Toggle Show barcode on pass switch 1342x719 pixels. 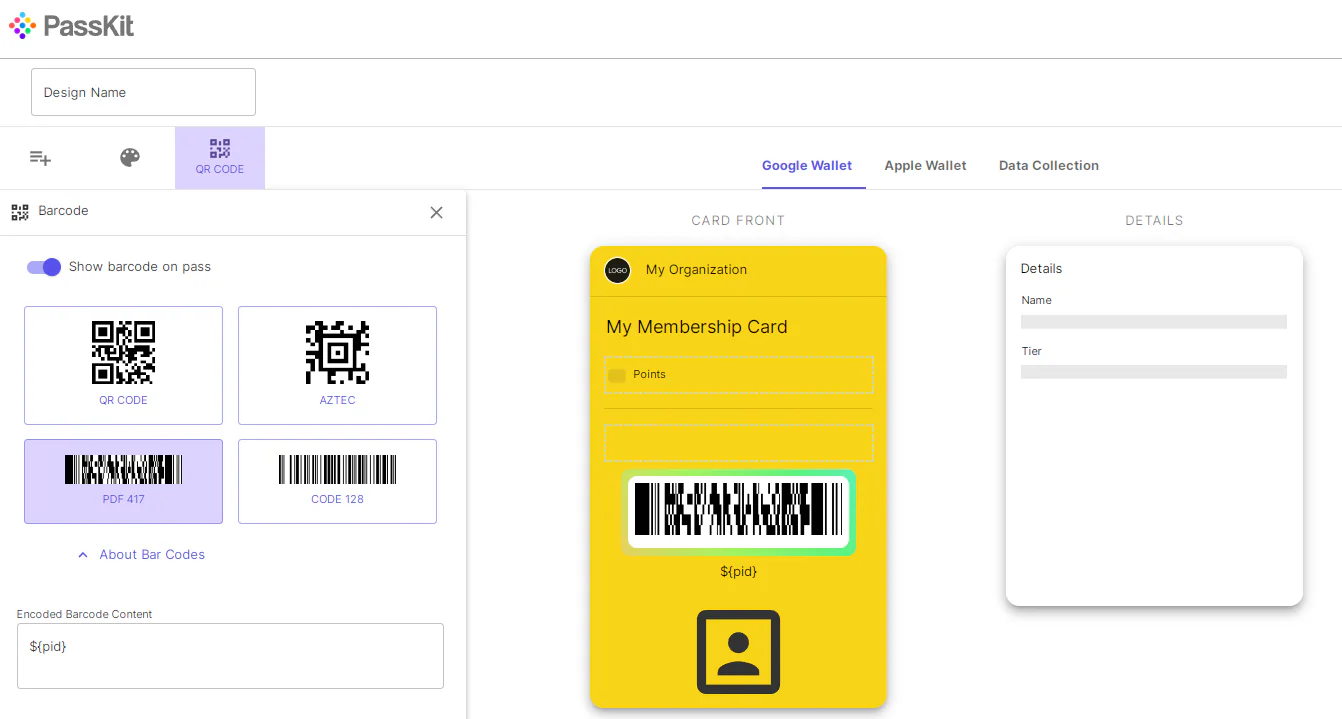pyautogui.click(x=44, y=267)
